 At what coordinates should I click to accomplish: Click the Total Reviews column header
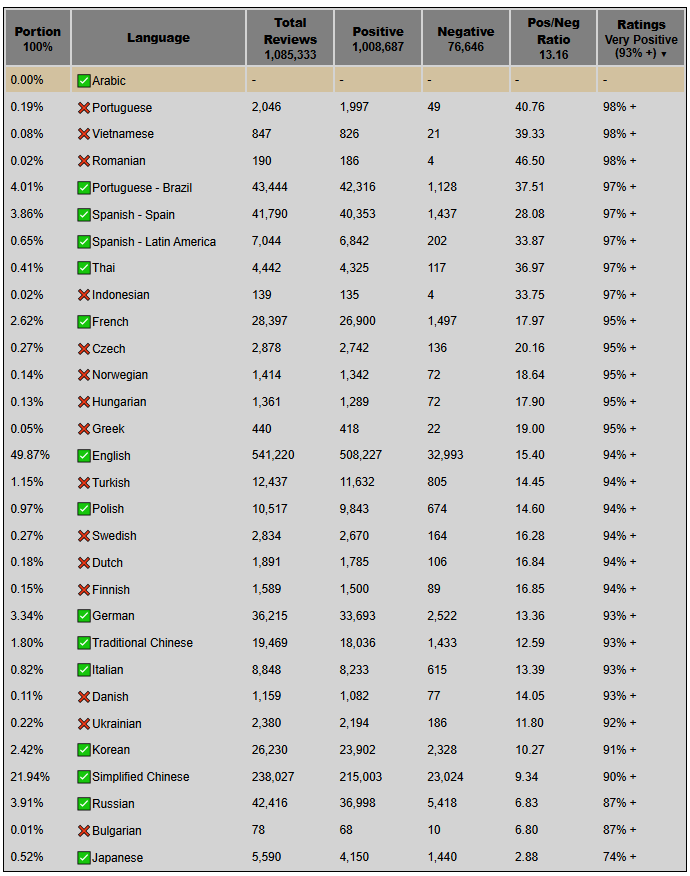[290, 38]
